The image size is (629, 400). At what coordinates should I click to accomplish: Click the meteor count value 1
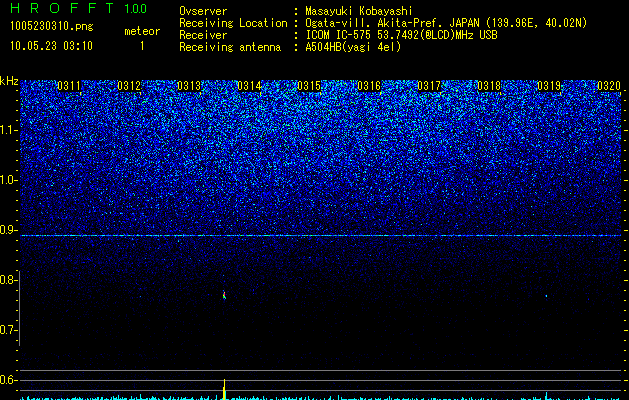coord(142,46)
